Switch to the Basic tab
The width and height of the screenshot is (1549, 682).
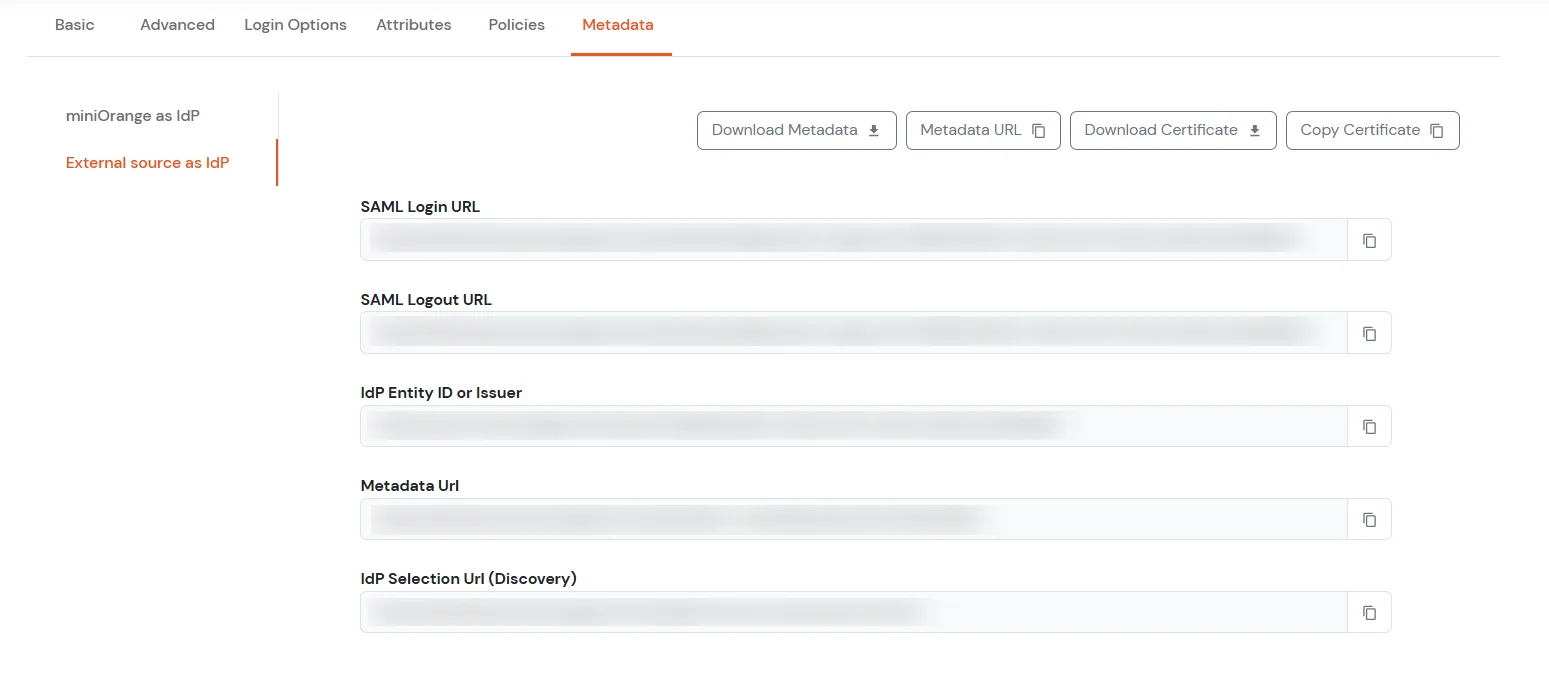click(x=74, y=24)
